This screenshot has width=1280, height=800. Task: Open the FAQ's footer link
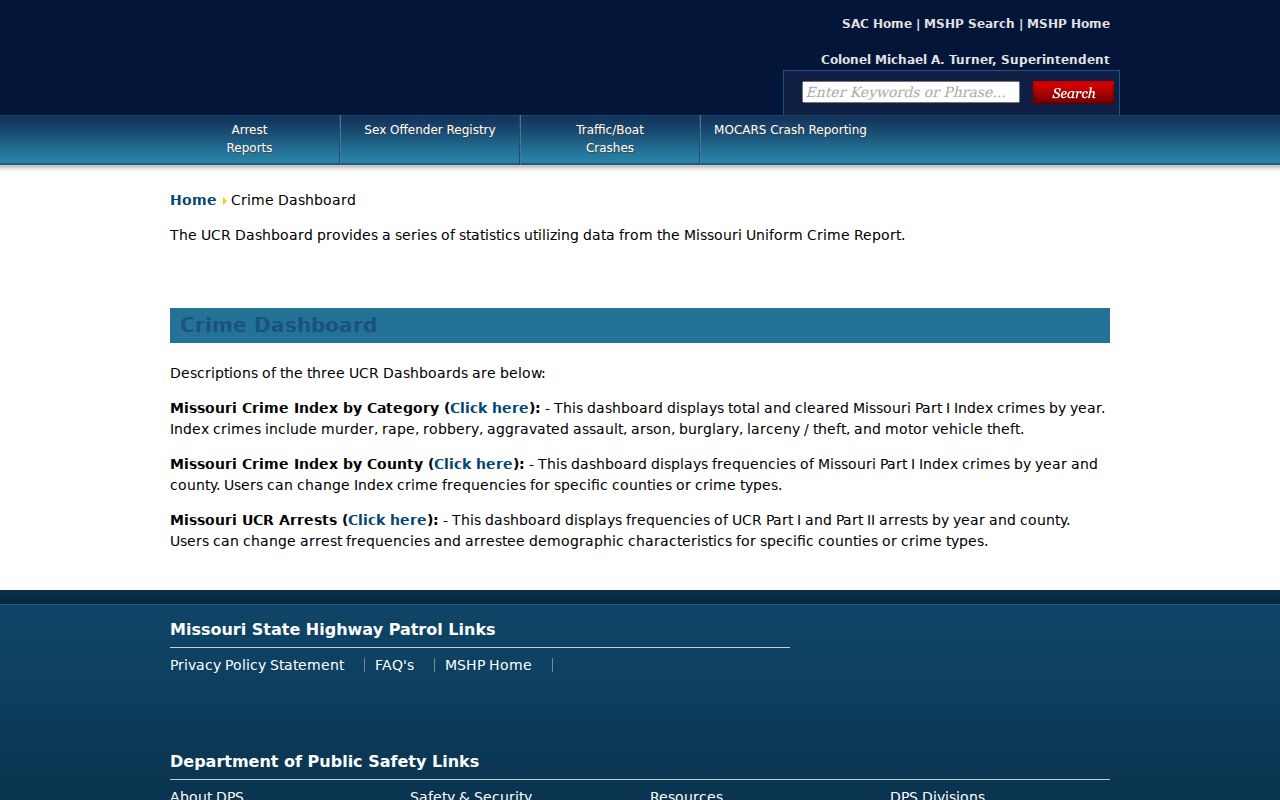(394, 665)
